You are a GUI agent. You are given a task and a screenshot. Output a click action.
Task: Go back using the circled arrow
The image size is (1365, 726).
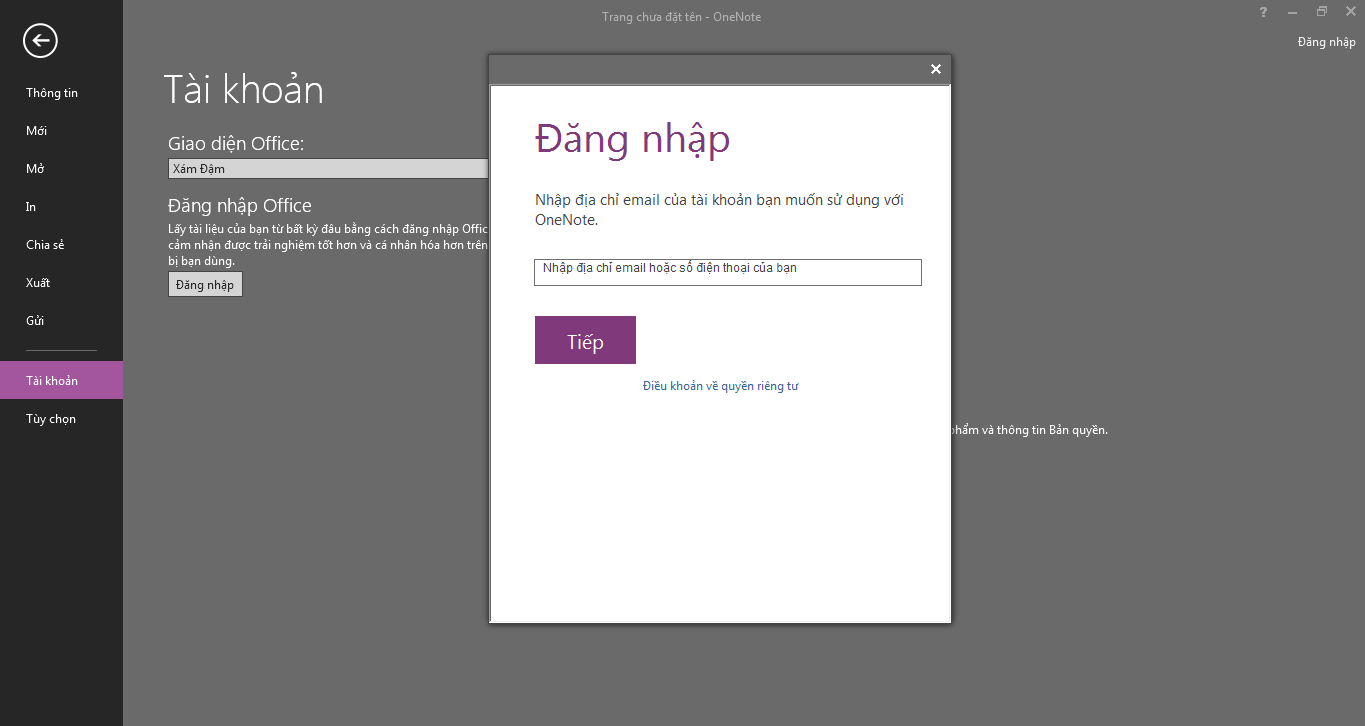tap(41, 40)
